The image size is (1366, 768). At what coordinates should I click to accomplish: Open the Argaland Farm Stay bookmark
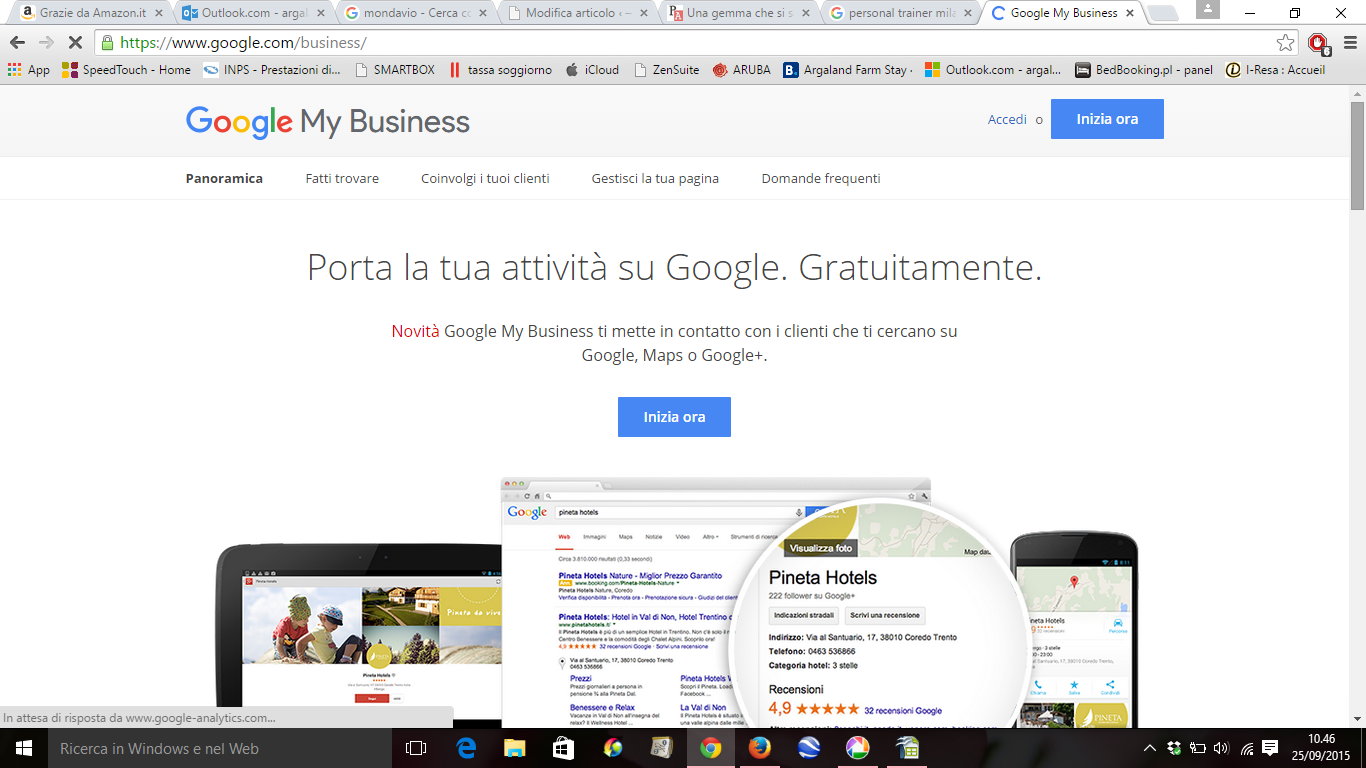coord(847,70)
